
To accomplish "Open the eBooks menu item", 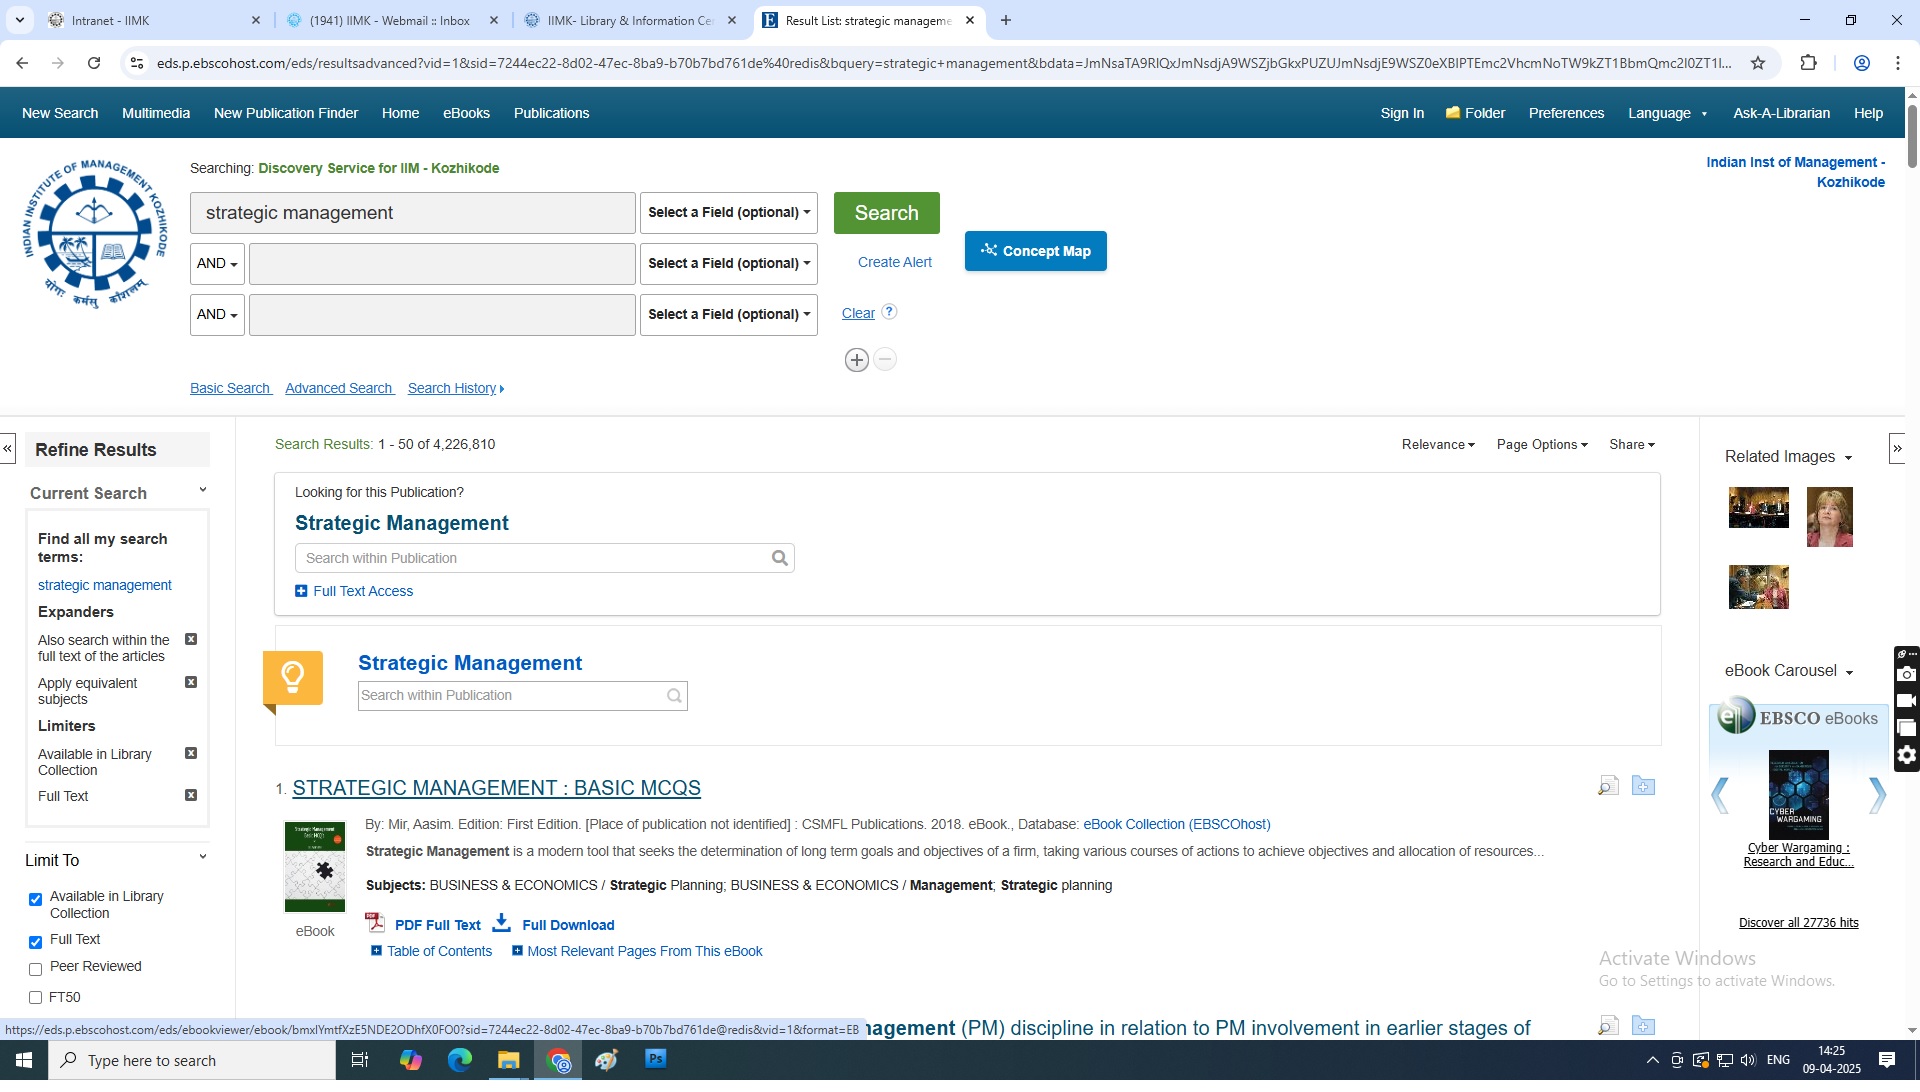I will pos(466,113).
